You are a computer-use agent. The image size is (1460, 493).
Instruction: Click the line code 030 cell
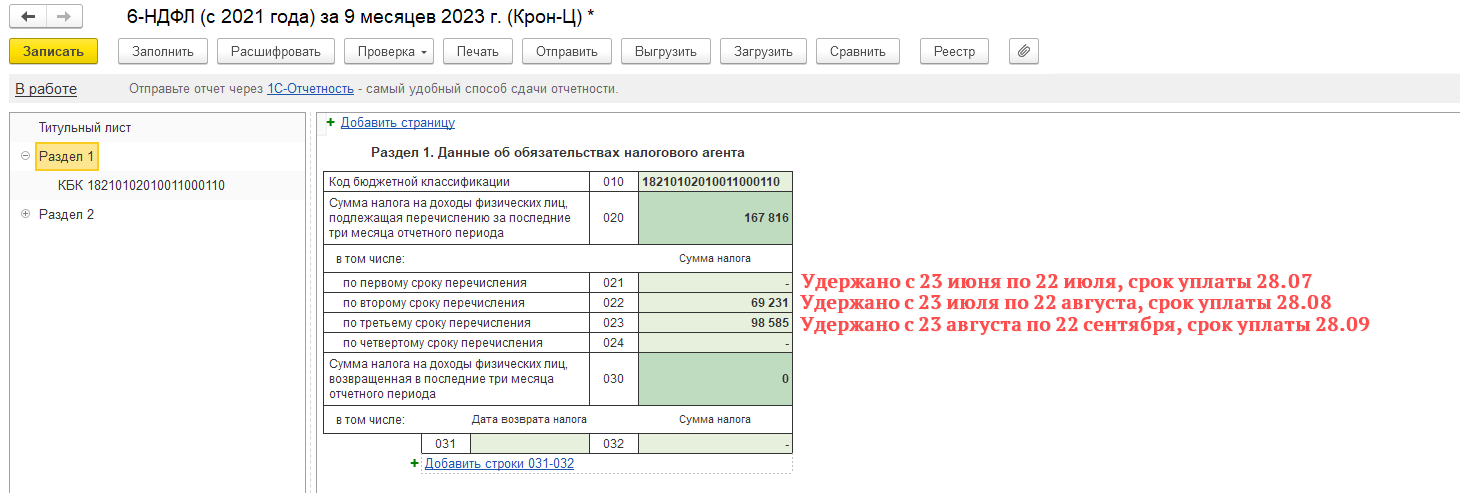coord(614,379)
